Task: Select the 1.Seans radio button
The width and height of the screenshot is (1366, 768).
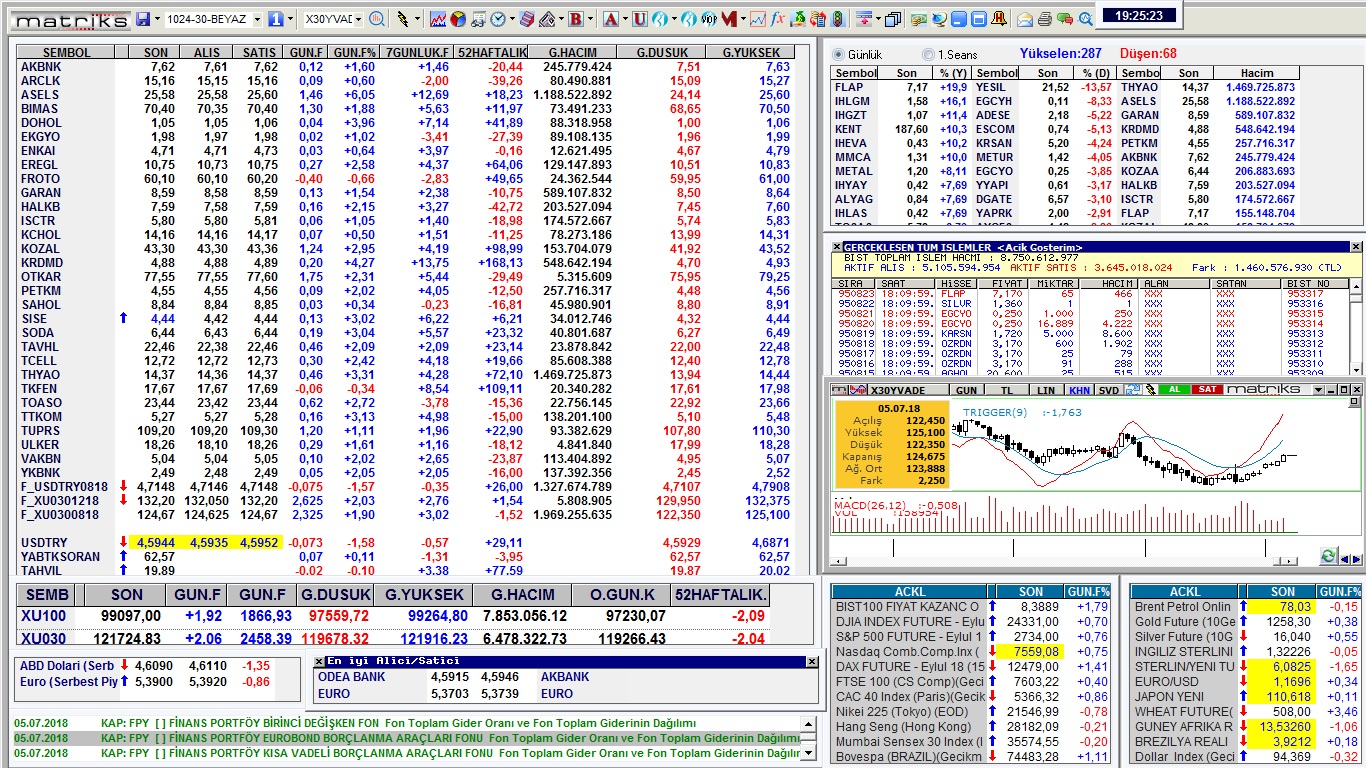Action: 927,54
